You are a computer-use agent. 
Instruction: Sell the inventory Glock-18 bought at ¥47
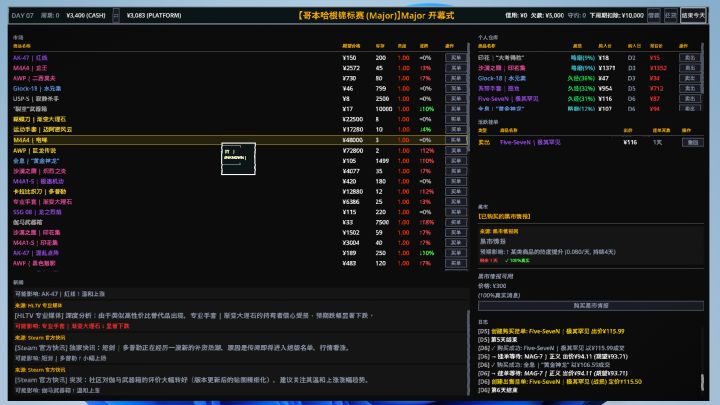690,78
